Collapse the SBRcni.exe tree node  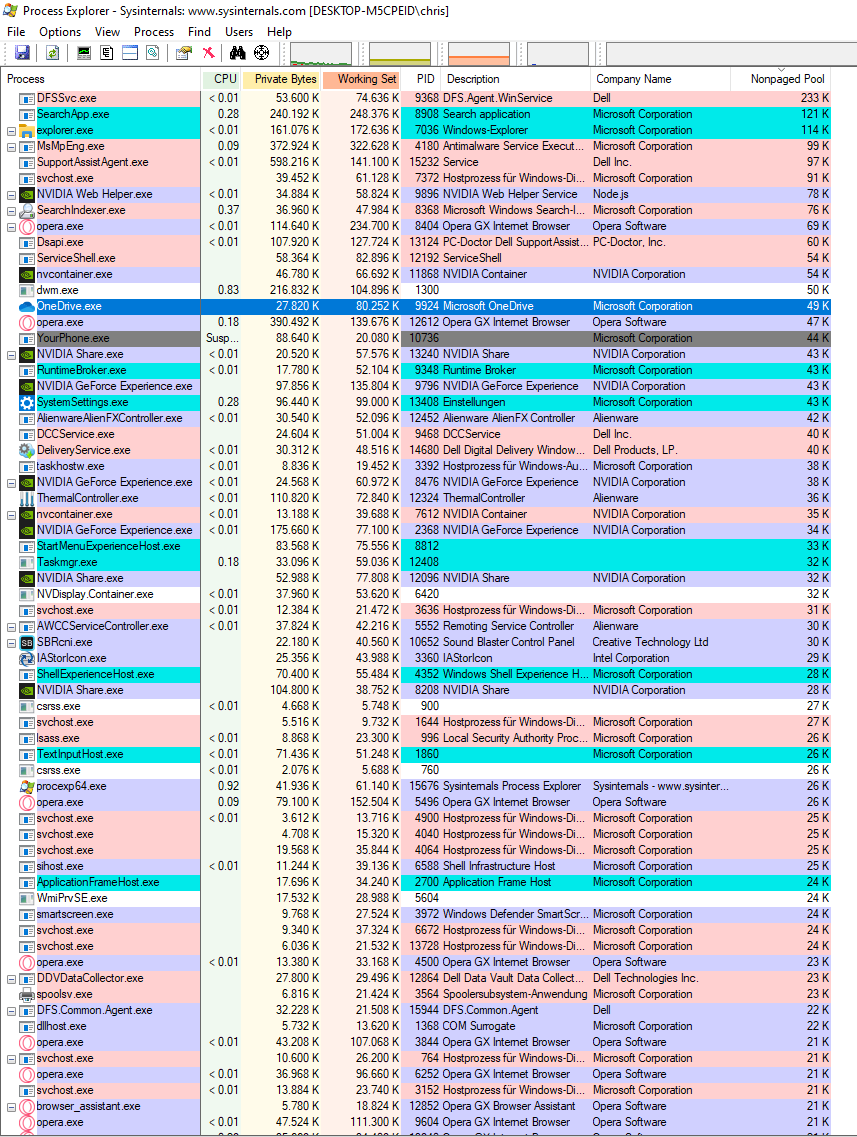pyautogui.click(x=11, y=643)
